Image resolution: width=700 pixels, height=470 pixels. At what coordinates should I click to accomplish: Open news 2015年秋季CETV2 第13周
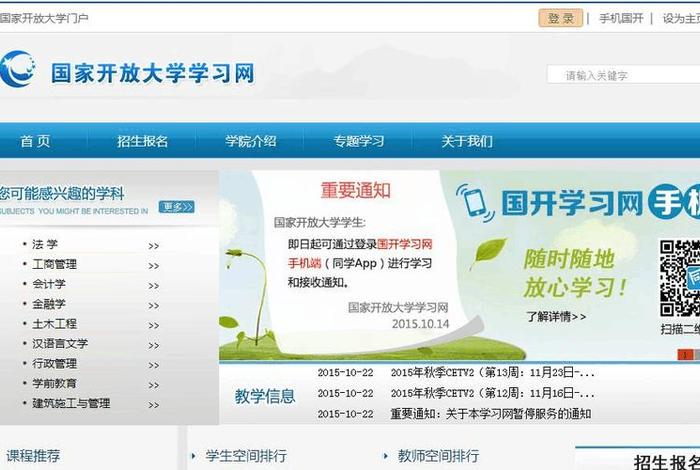tap(492, 372)
